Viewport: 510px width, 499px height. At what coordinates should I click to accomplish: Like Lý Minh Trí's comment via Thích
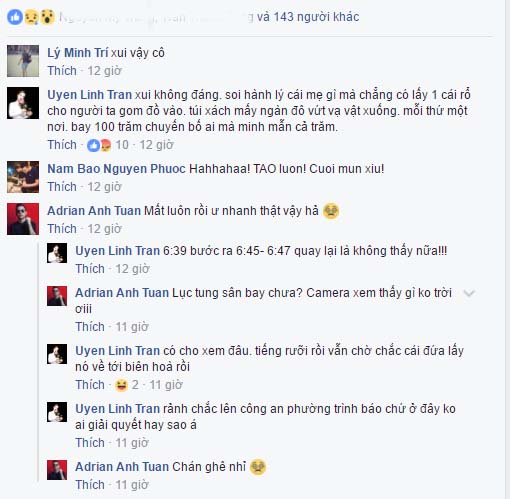coord(62,71)
